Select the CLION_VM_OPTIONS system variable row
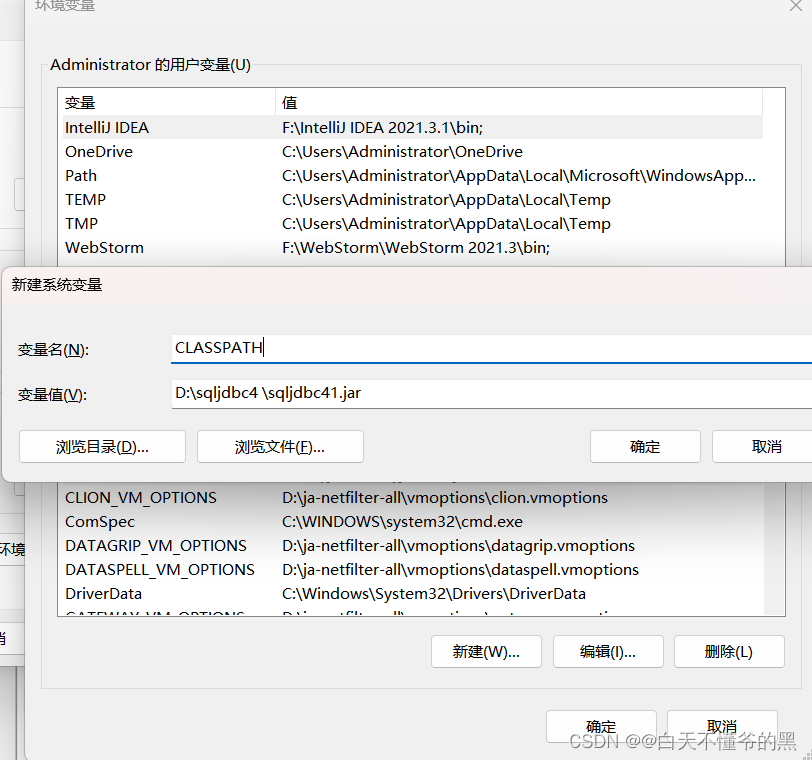This screenshot has width=812, height=760. tap(413, 498)
